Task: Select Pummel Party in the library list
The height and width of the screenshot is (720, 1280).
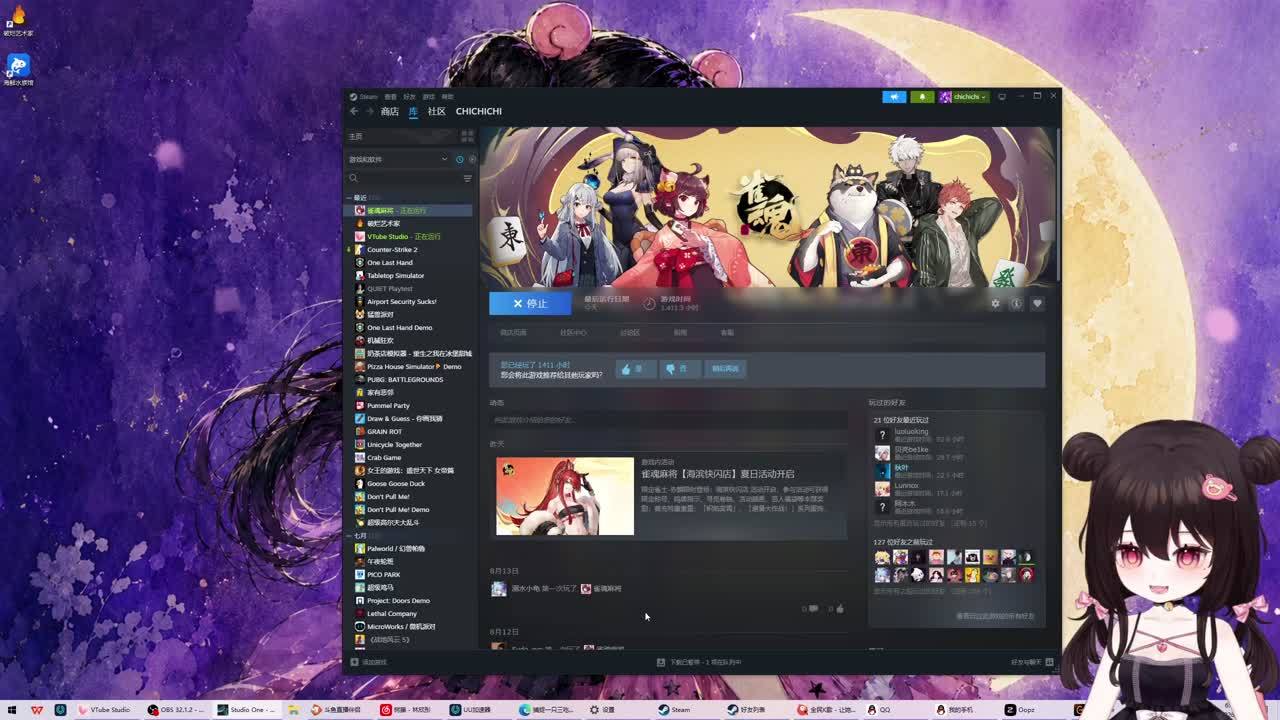Action: tap(409, 406)
